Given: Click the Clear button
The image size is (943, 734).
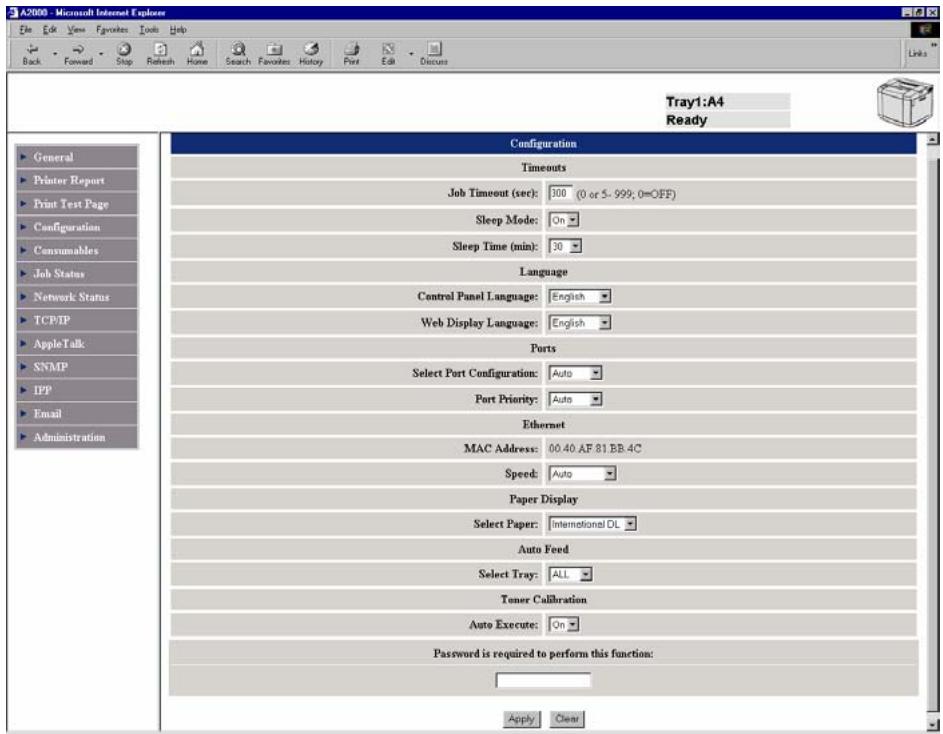Looking at the screenshot, I should (567, 719).
